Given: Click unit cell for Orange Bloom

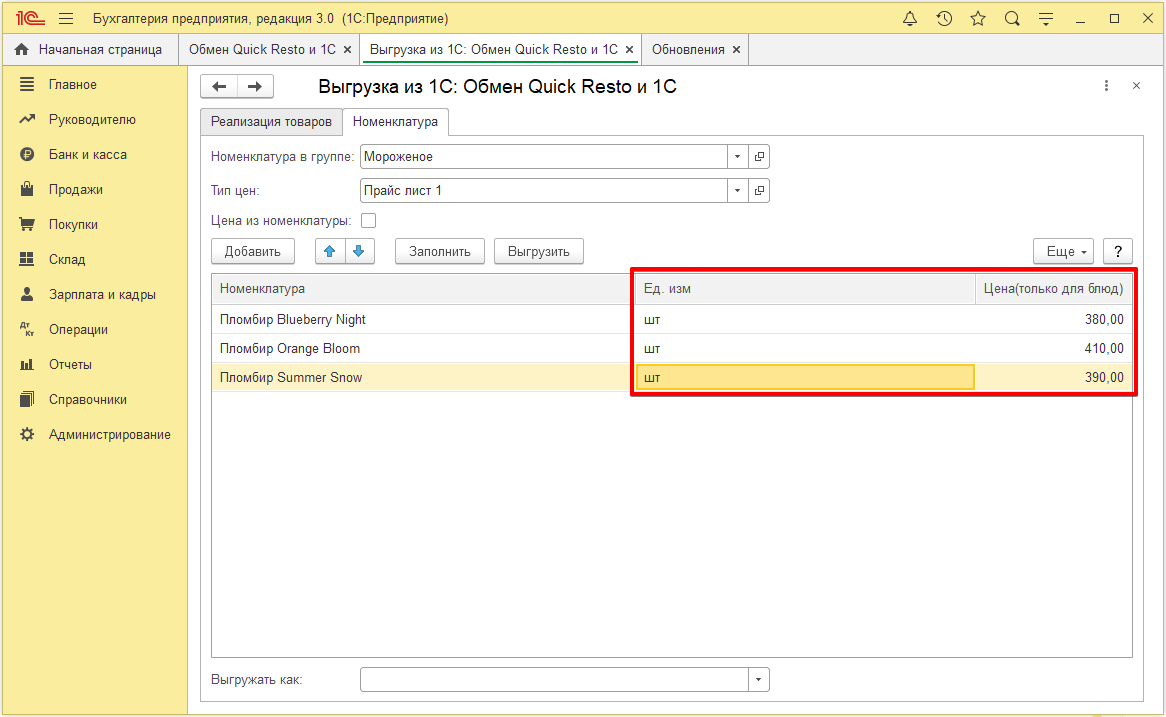Looking at the screenshot, I should click(x=805, y=349).
